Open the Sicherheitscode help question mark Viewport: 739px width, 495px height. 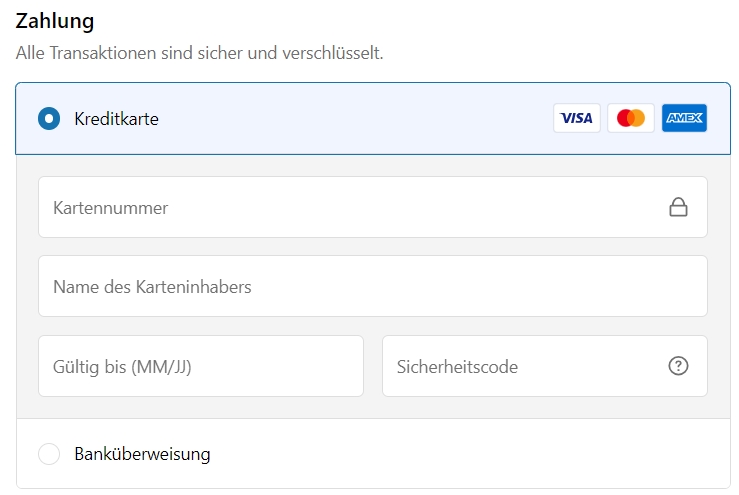(x=678, y=366)
